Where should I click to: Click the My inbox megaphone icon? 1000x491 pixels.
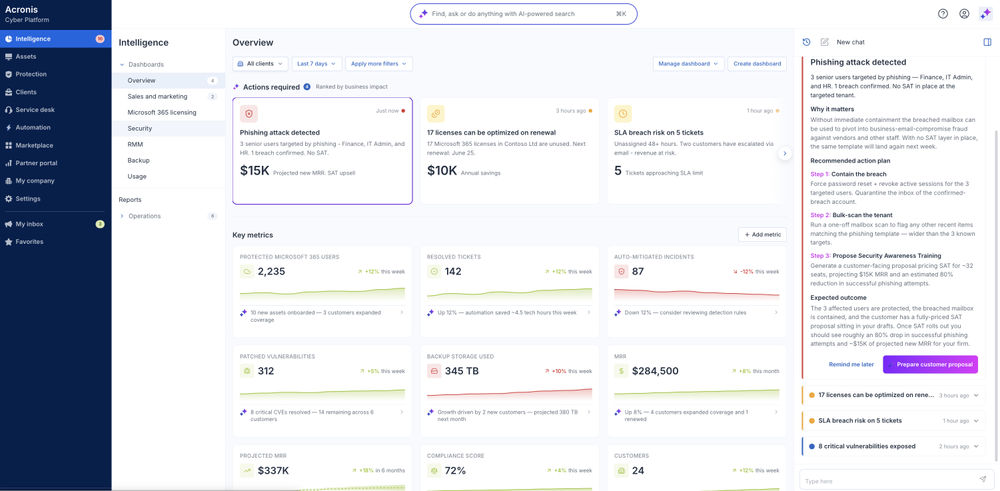click(8, 224)
